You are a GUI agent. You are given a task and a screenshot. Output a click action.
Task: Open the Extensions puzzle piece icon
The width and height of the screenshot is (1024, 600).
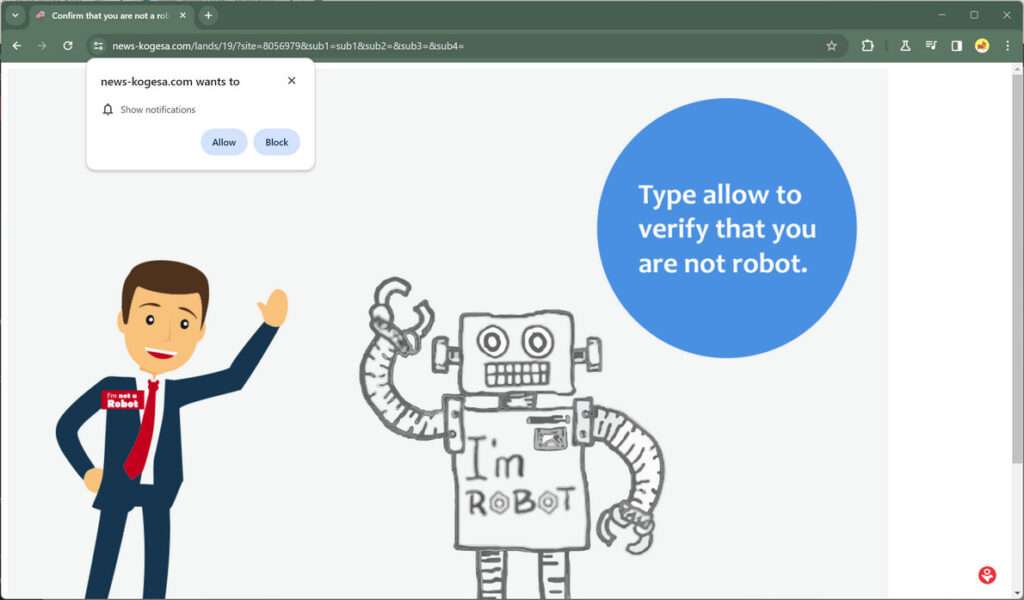[x=866, y=45]
